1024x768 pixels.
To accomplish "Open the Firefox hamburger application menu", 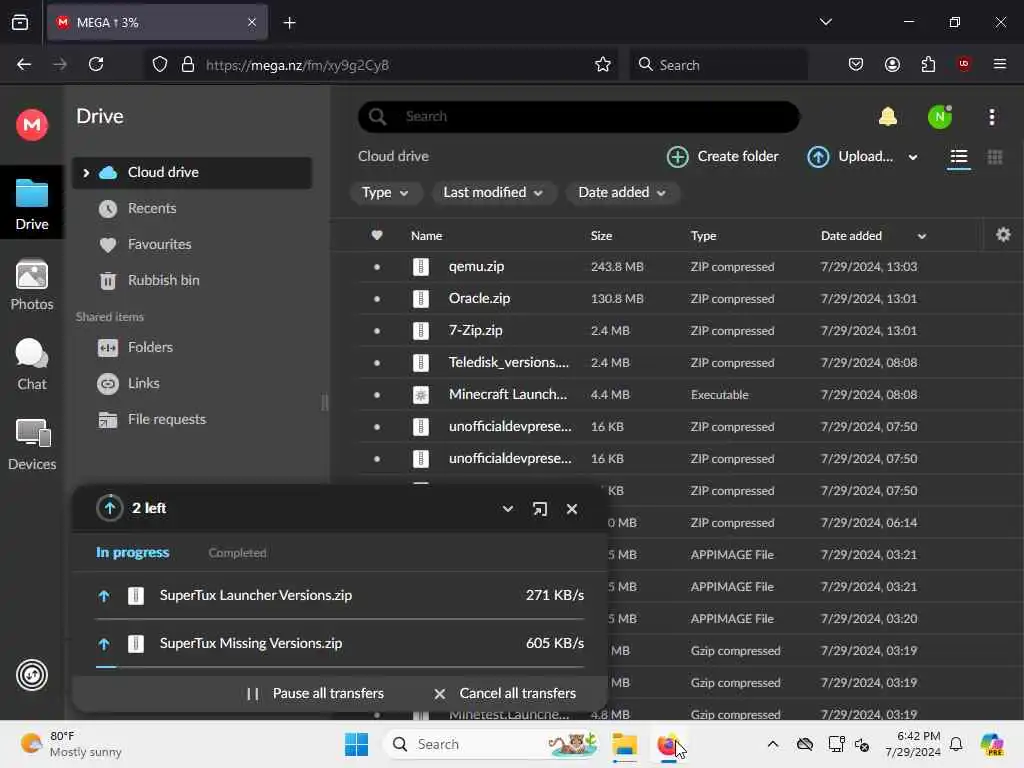I will (x=999, y=64).
